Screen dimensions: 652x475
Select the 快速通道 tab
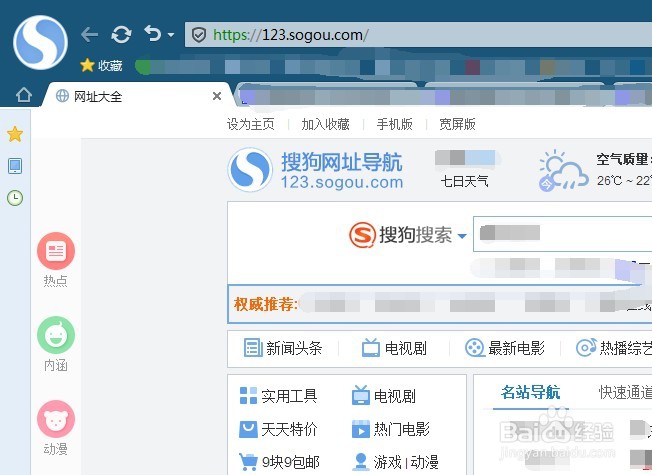coord(625,392)
